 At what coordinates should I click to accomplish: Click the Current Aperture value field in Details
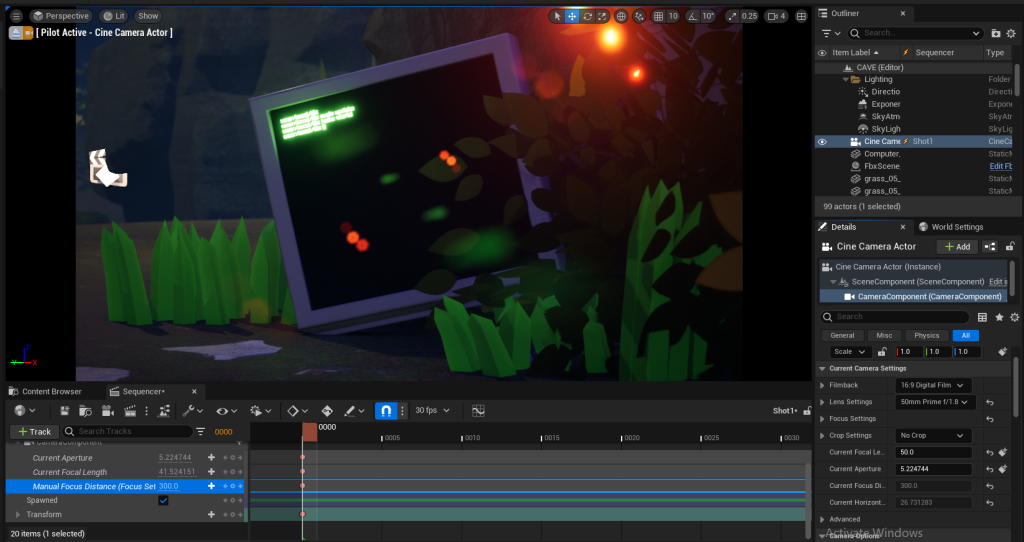coord(934,469)
